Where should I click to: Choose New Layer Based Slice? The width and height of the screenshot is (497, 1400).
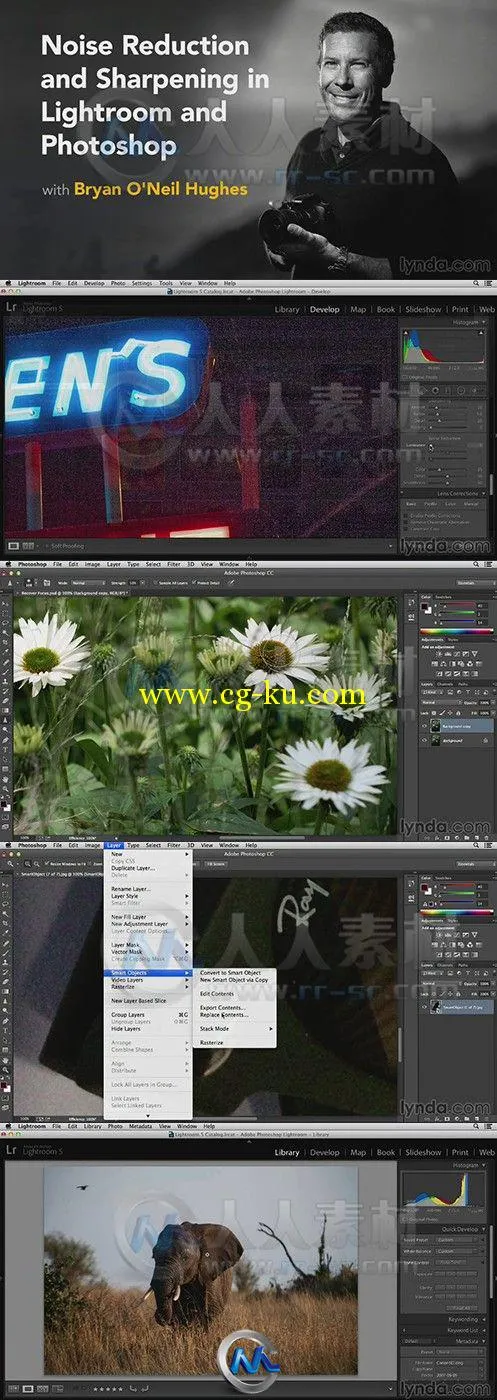(139, 1000)
